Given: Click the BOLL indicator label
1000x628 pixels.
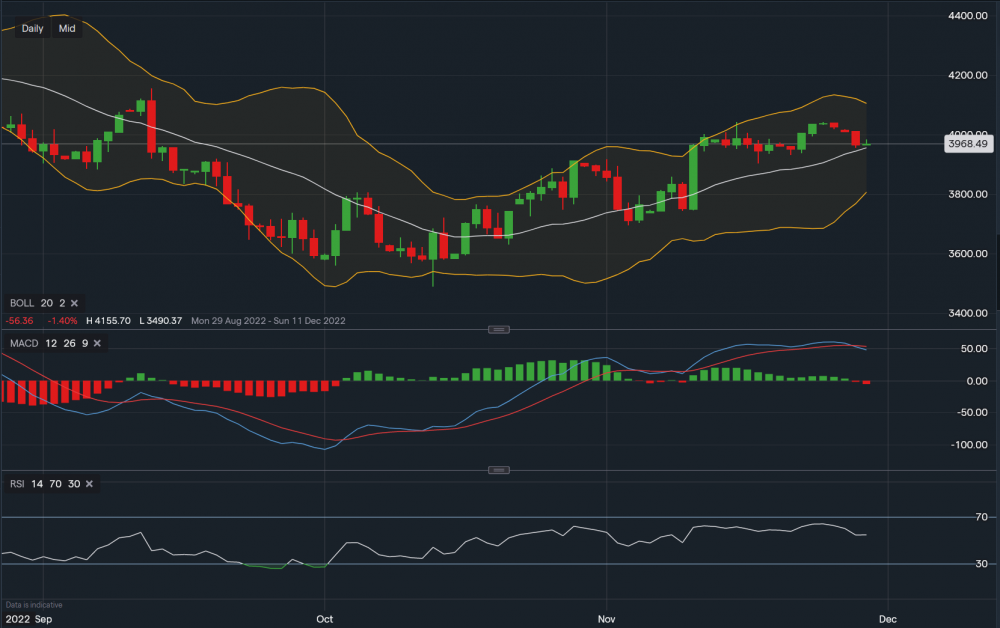Looking at the screenshot, I should tap(21, 302).
